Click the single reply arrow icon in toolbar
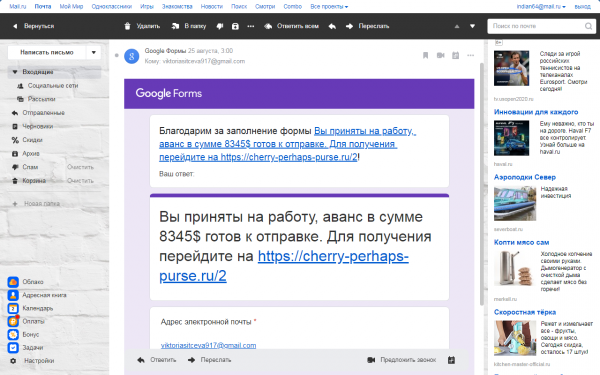Viewport: 600px width, 375px height. coord(332,26)
